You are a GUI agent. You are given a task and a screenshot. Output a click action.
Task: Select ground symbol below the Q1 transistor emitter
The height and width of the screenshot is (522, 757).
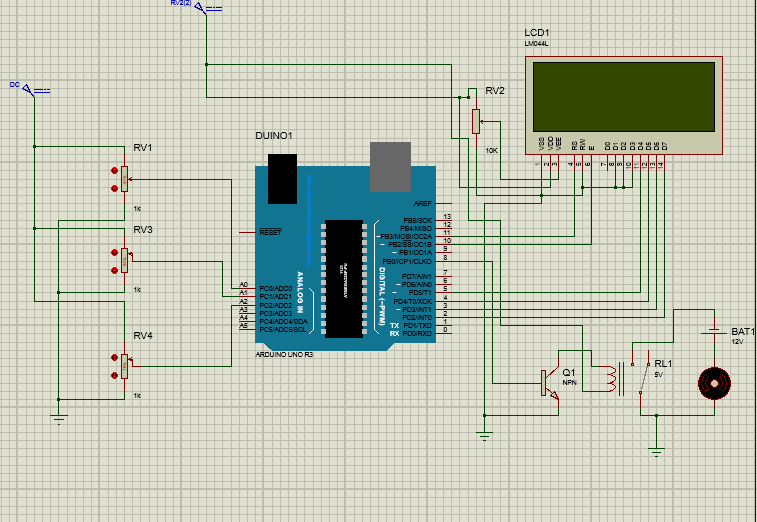coord(484,436)
